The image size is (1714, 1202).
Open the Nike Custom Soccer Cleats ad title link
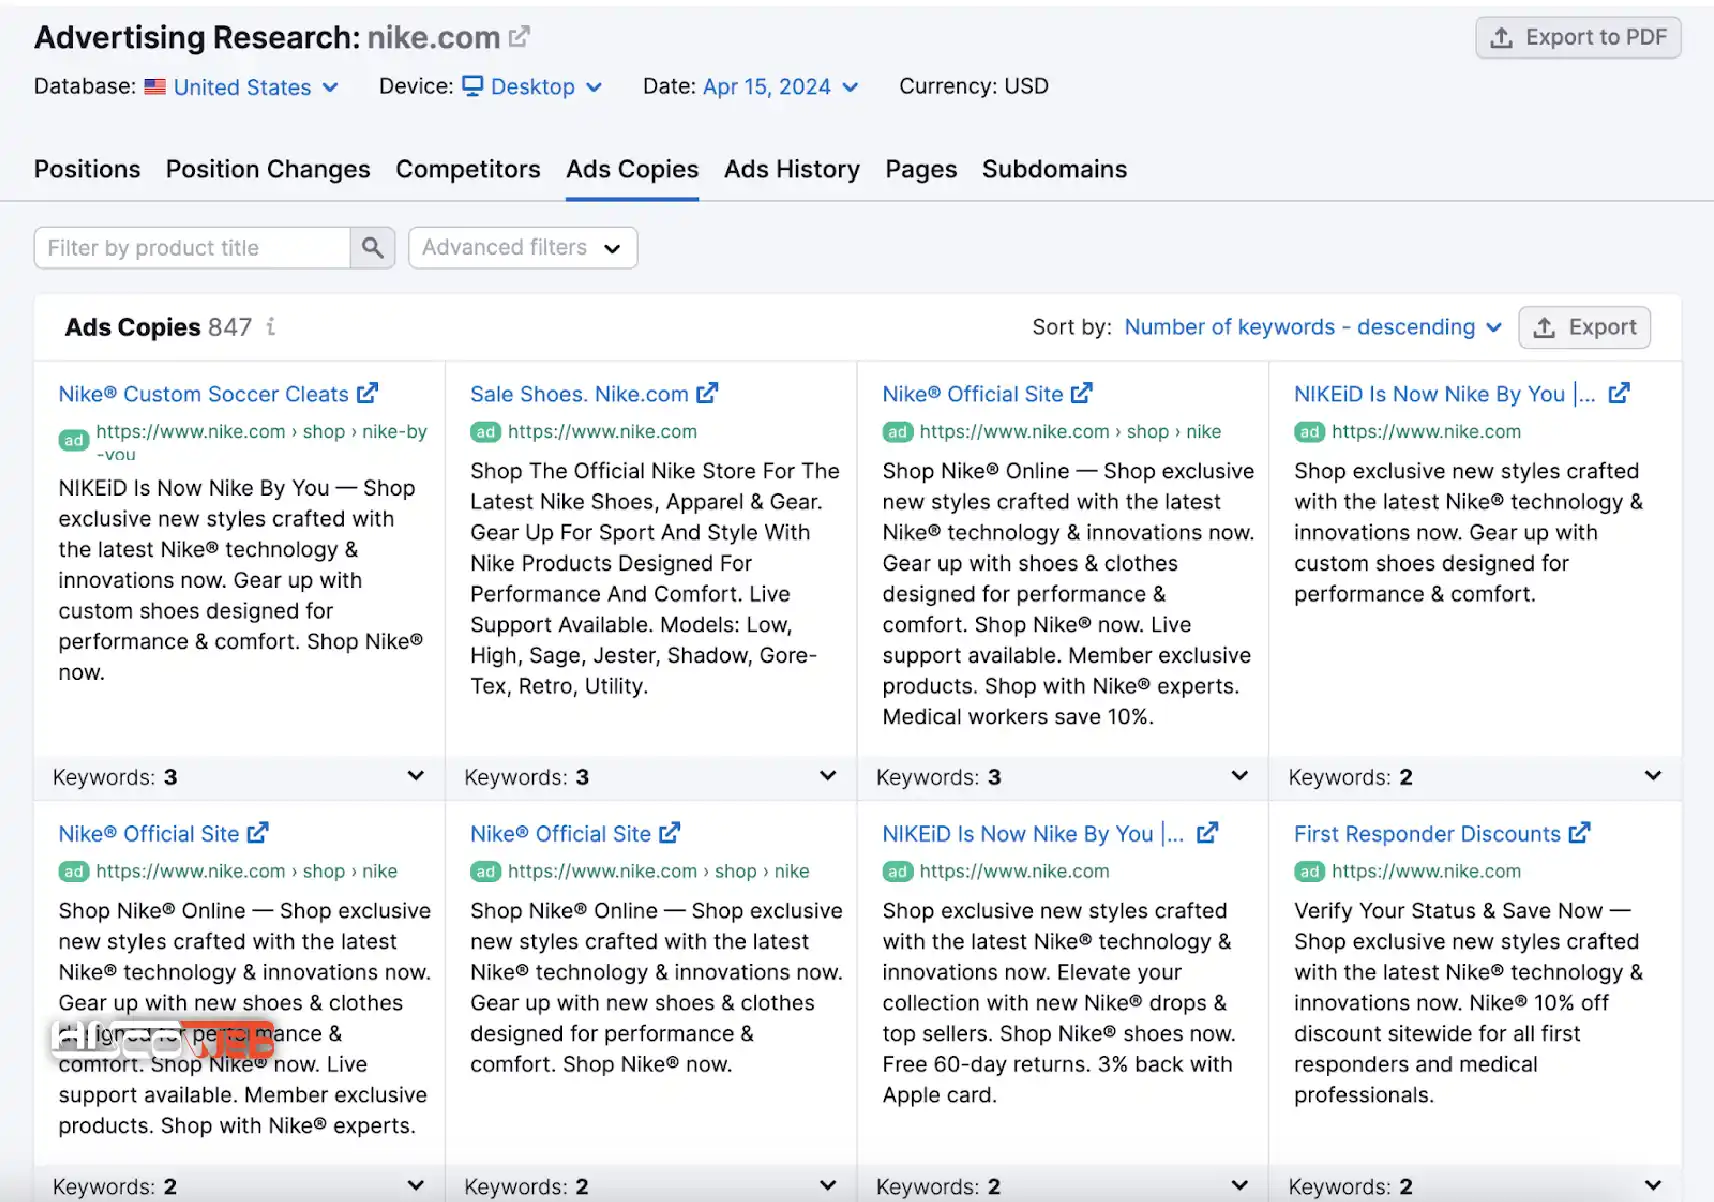point(203,394)
